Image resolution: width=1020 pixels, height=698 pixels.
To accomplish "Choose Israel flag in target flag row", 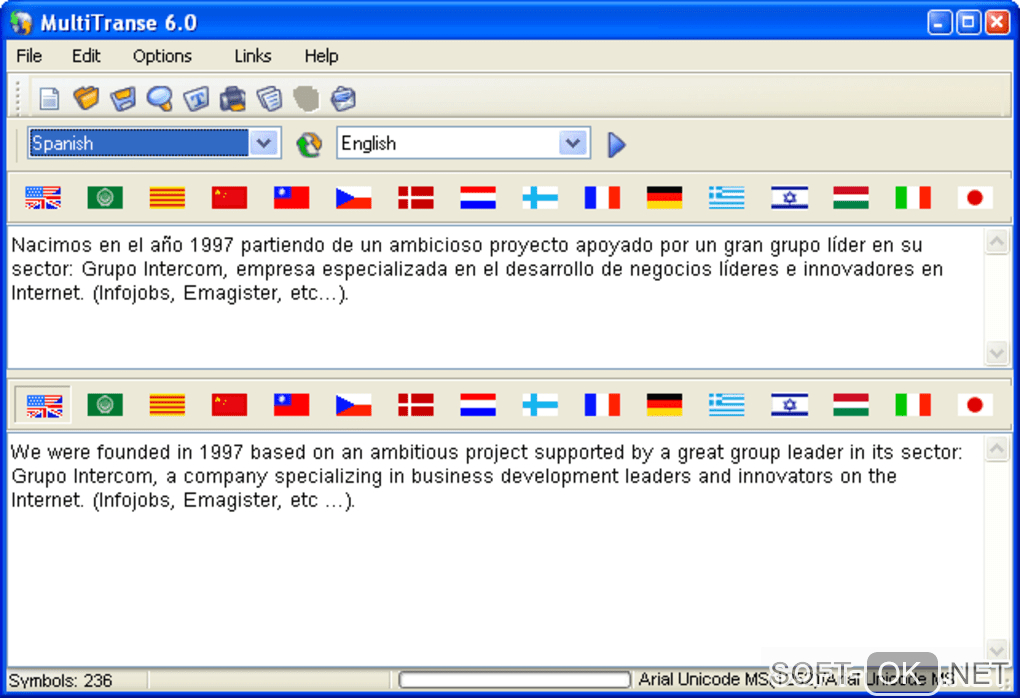I will (x=789, y=405).
